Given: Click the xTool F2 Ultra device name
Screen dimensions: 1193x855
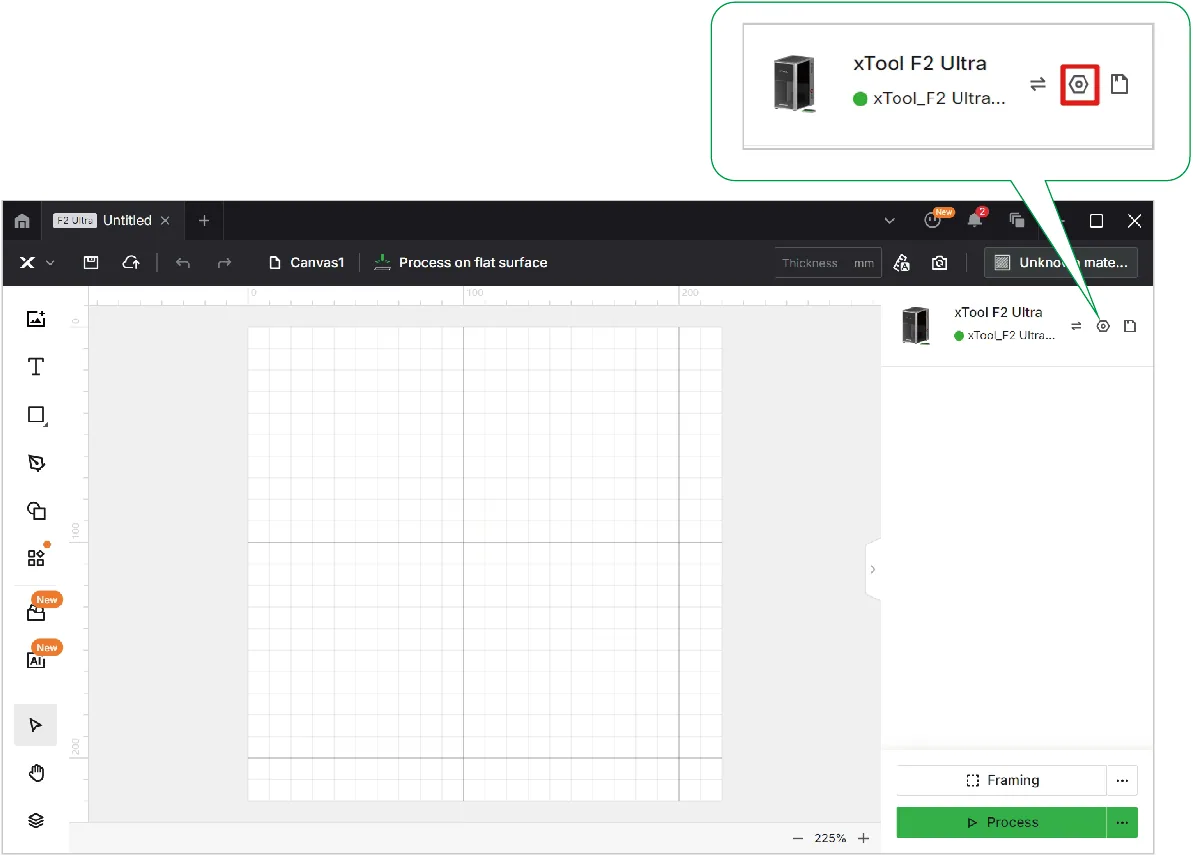Looking at the screenshot, I should coord(997,312).
